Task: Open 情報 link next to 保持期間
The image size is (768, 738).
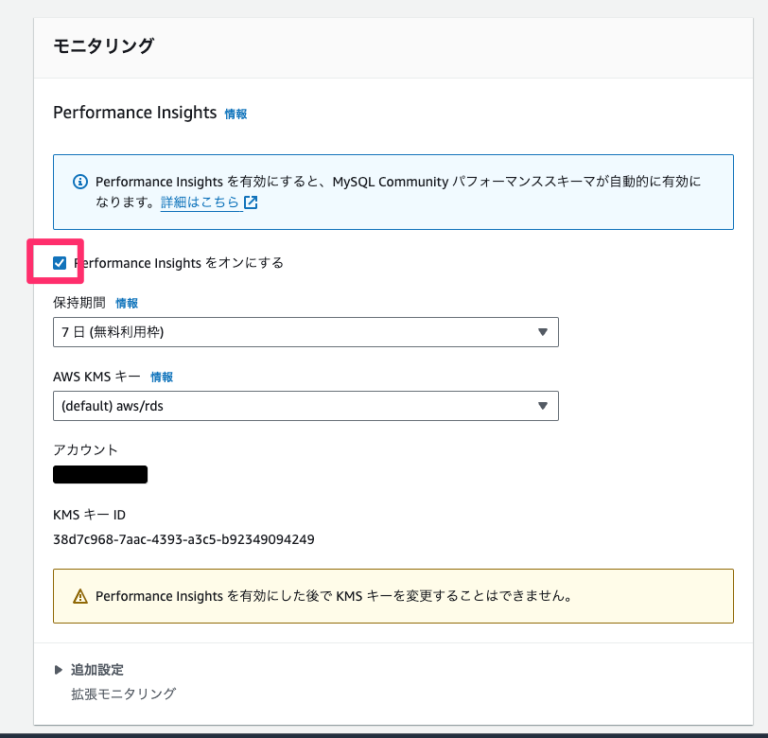Action: pyautogui.click(x=126, y=304)
